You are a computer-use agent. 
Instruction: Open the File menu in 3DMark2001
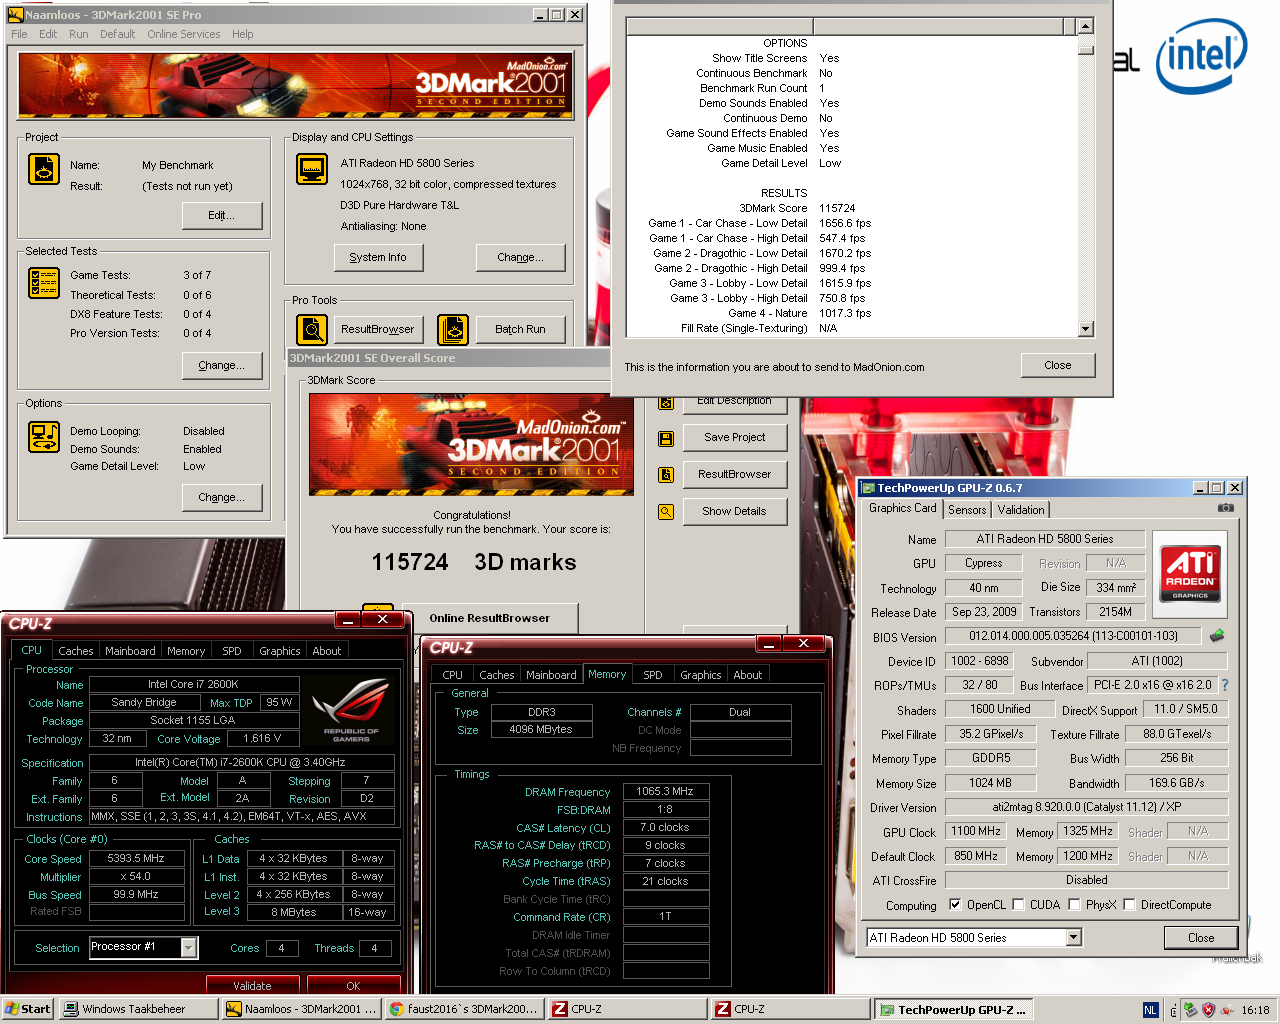[19, 34]
